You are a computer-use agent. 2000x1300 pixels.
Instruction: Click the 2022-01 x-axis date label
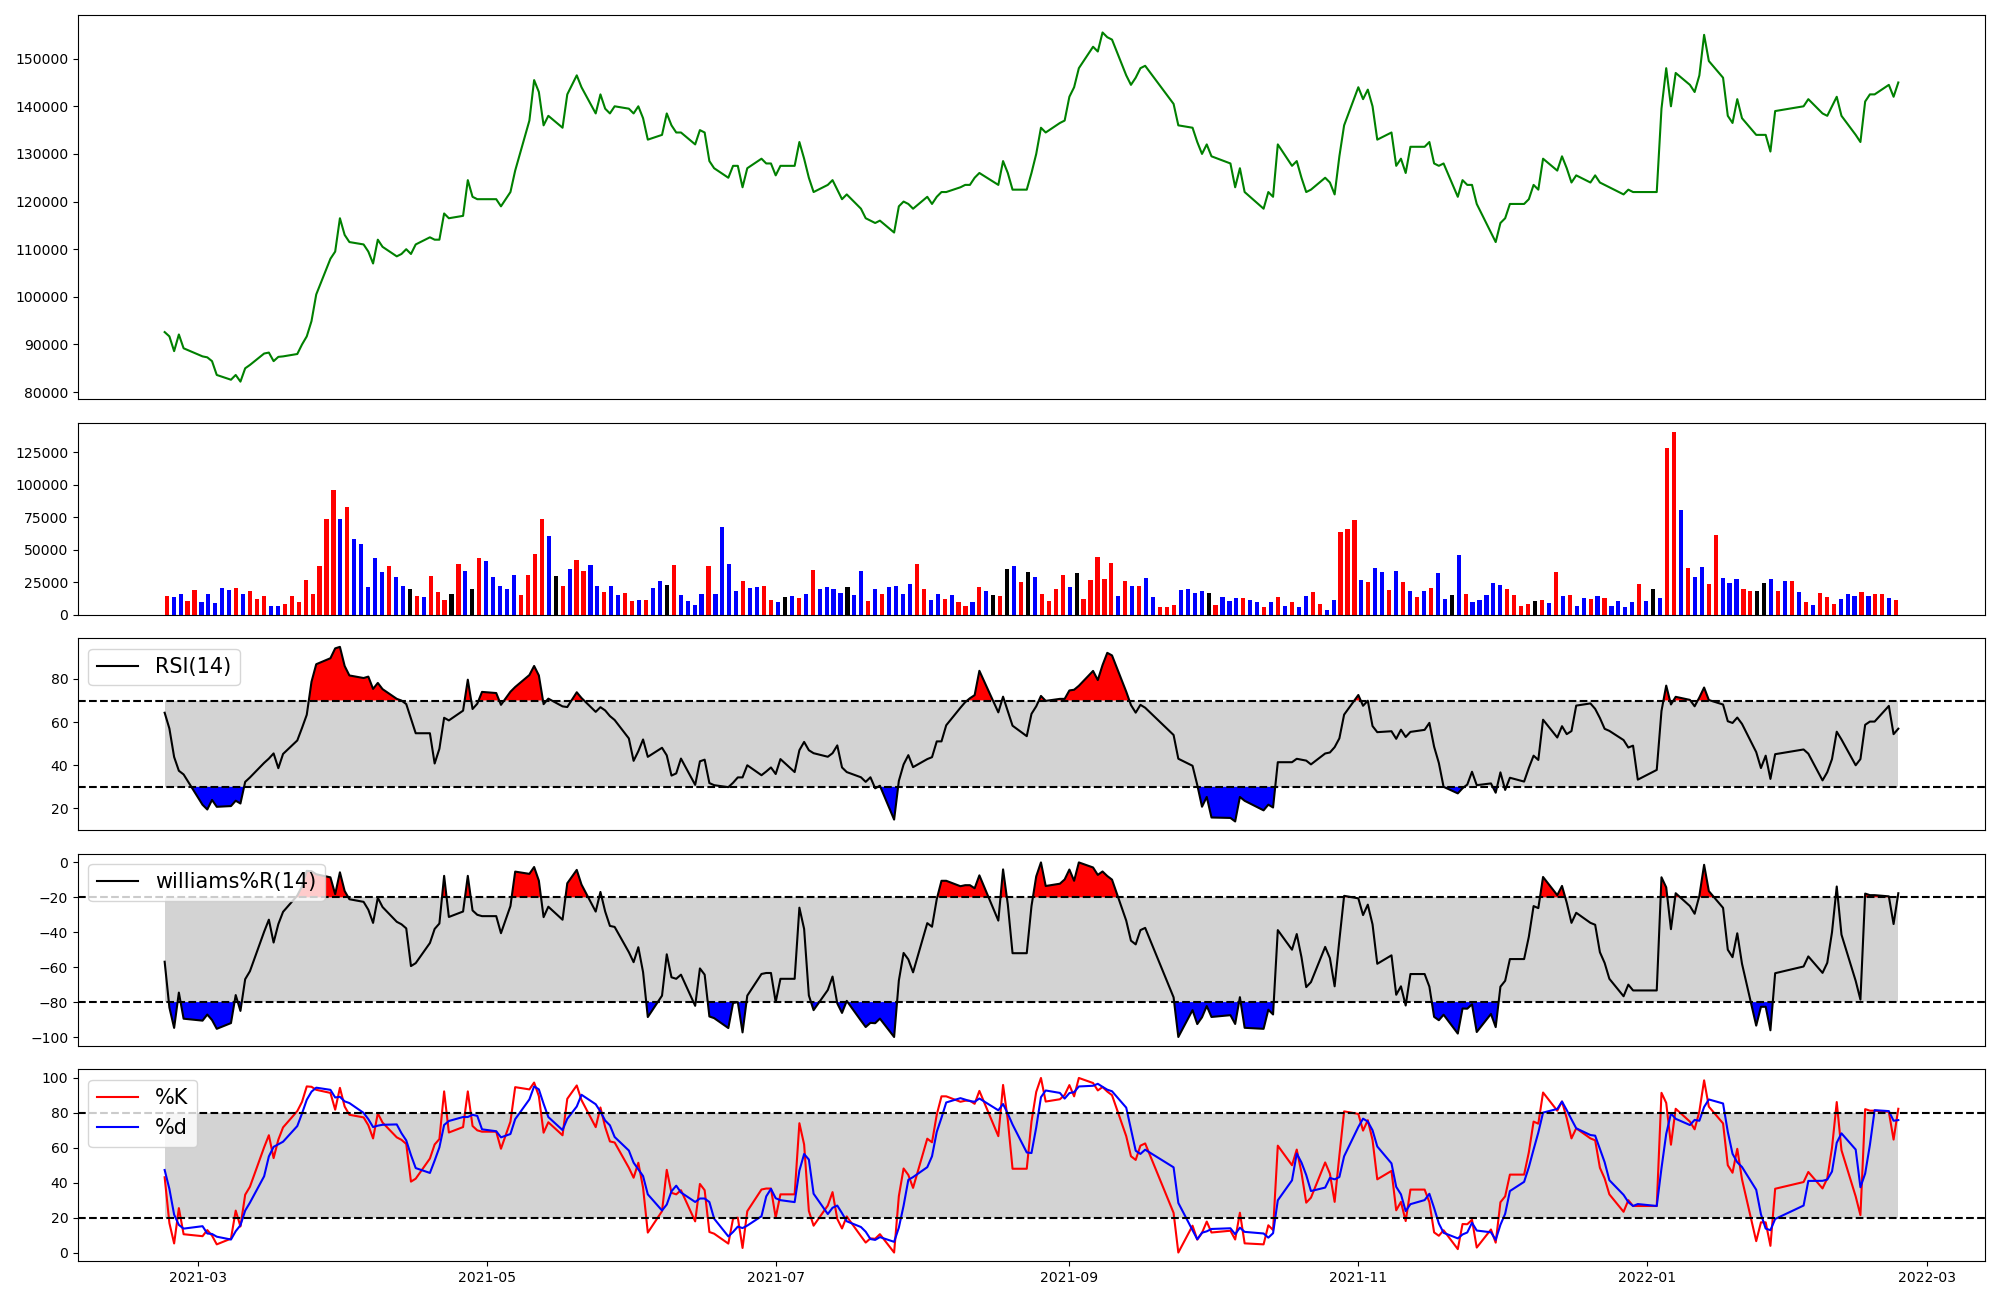1647,1277
